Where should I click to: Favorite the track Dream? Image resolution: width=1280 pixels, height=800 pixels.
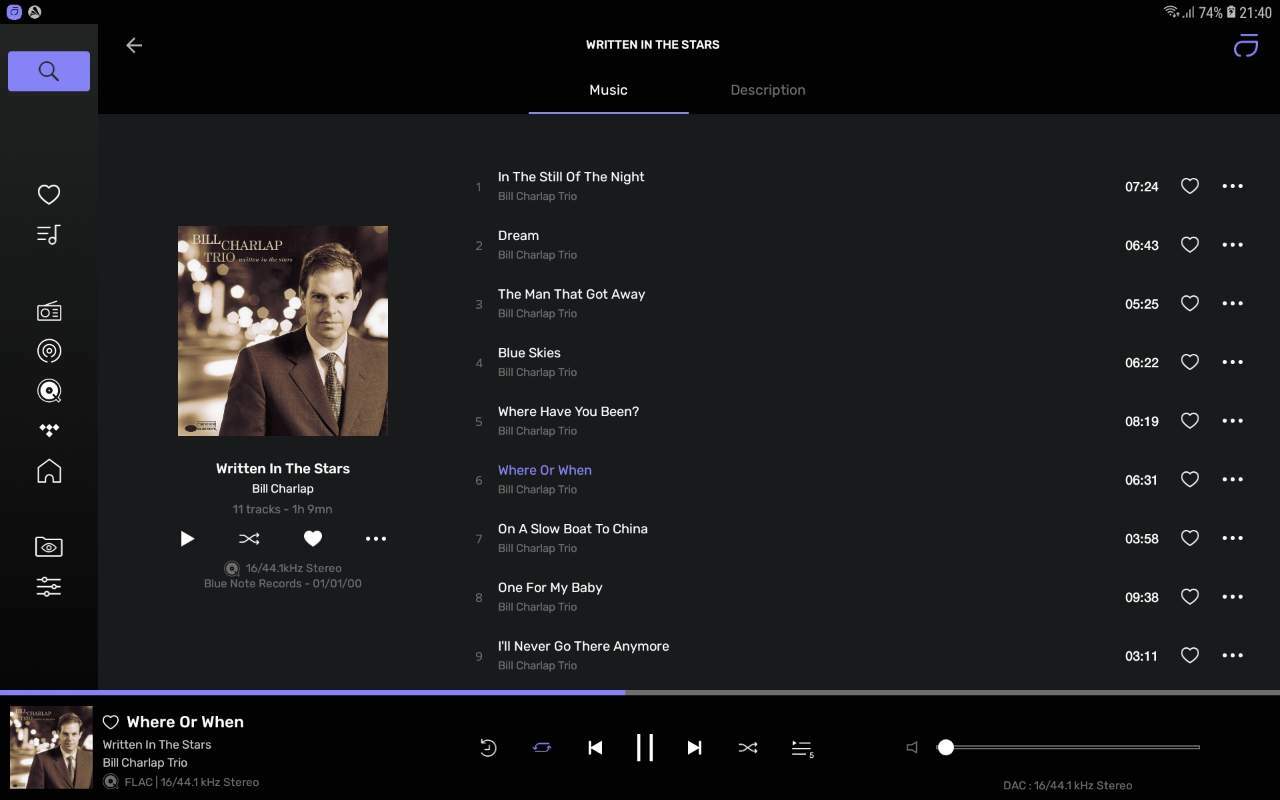[1190, 245]
